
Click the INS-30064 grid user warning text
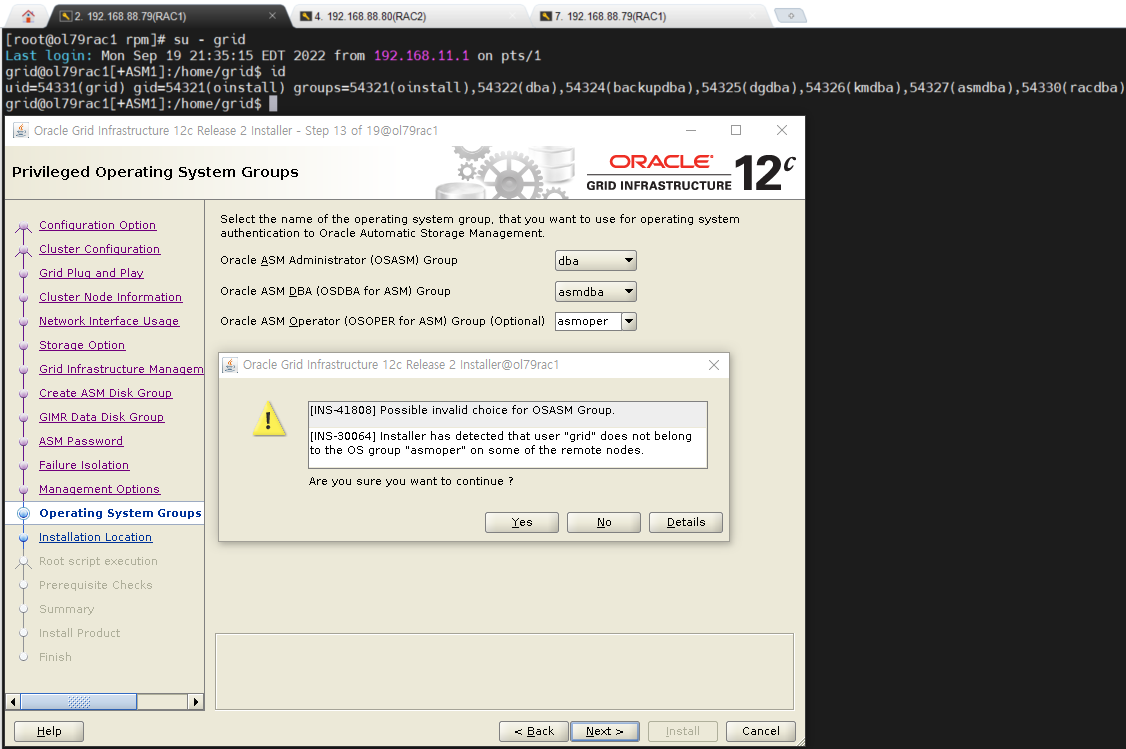click(x=501, y=443)
